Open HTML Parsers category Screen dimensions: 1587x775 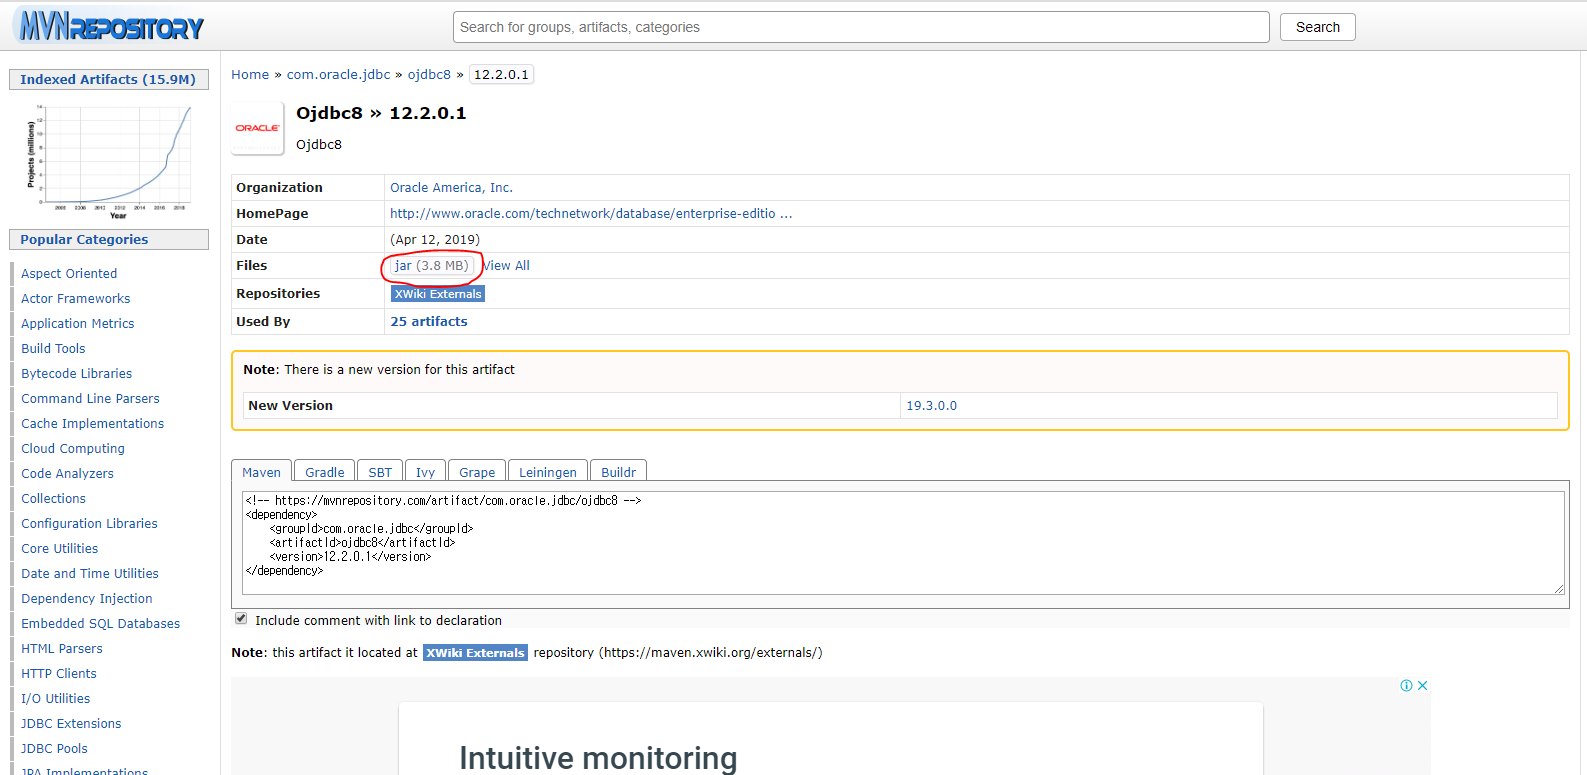coord(62,649)
